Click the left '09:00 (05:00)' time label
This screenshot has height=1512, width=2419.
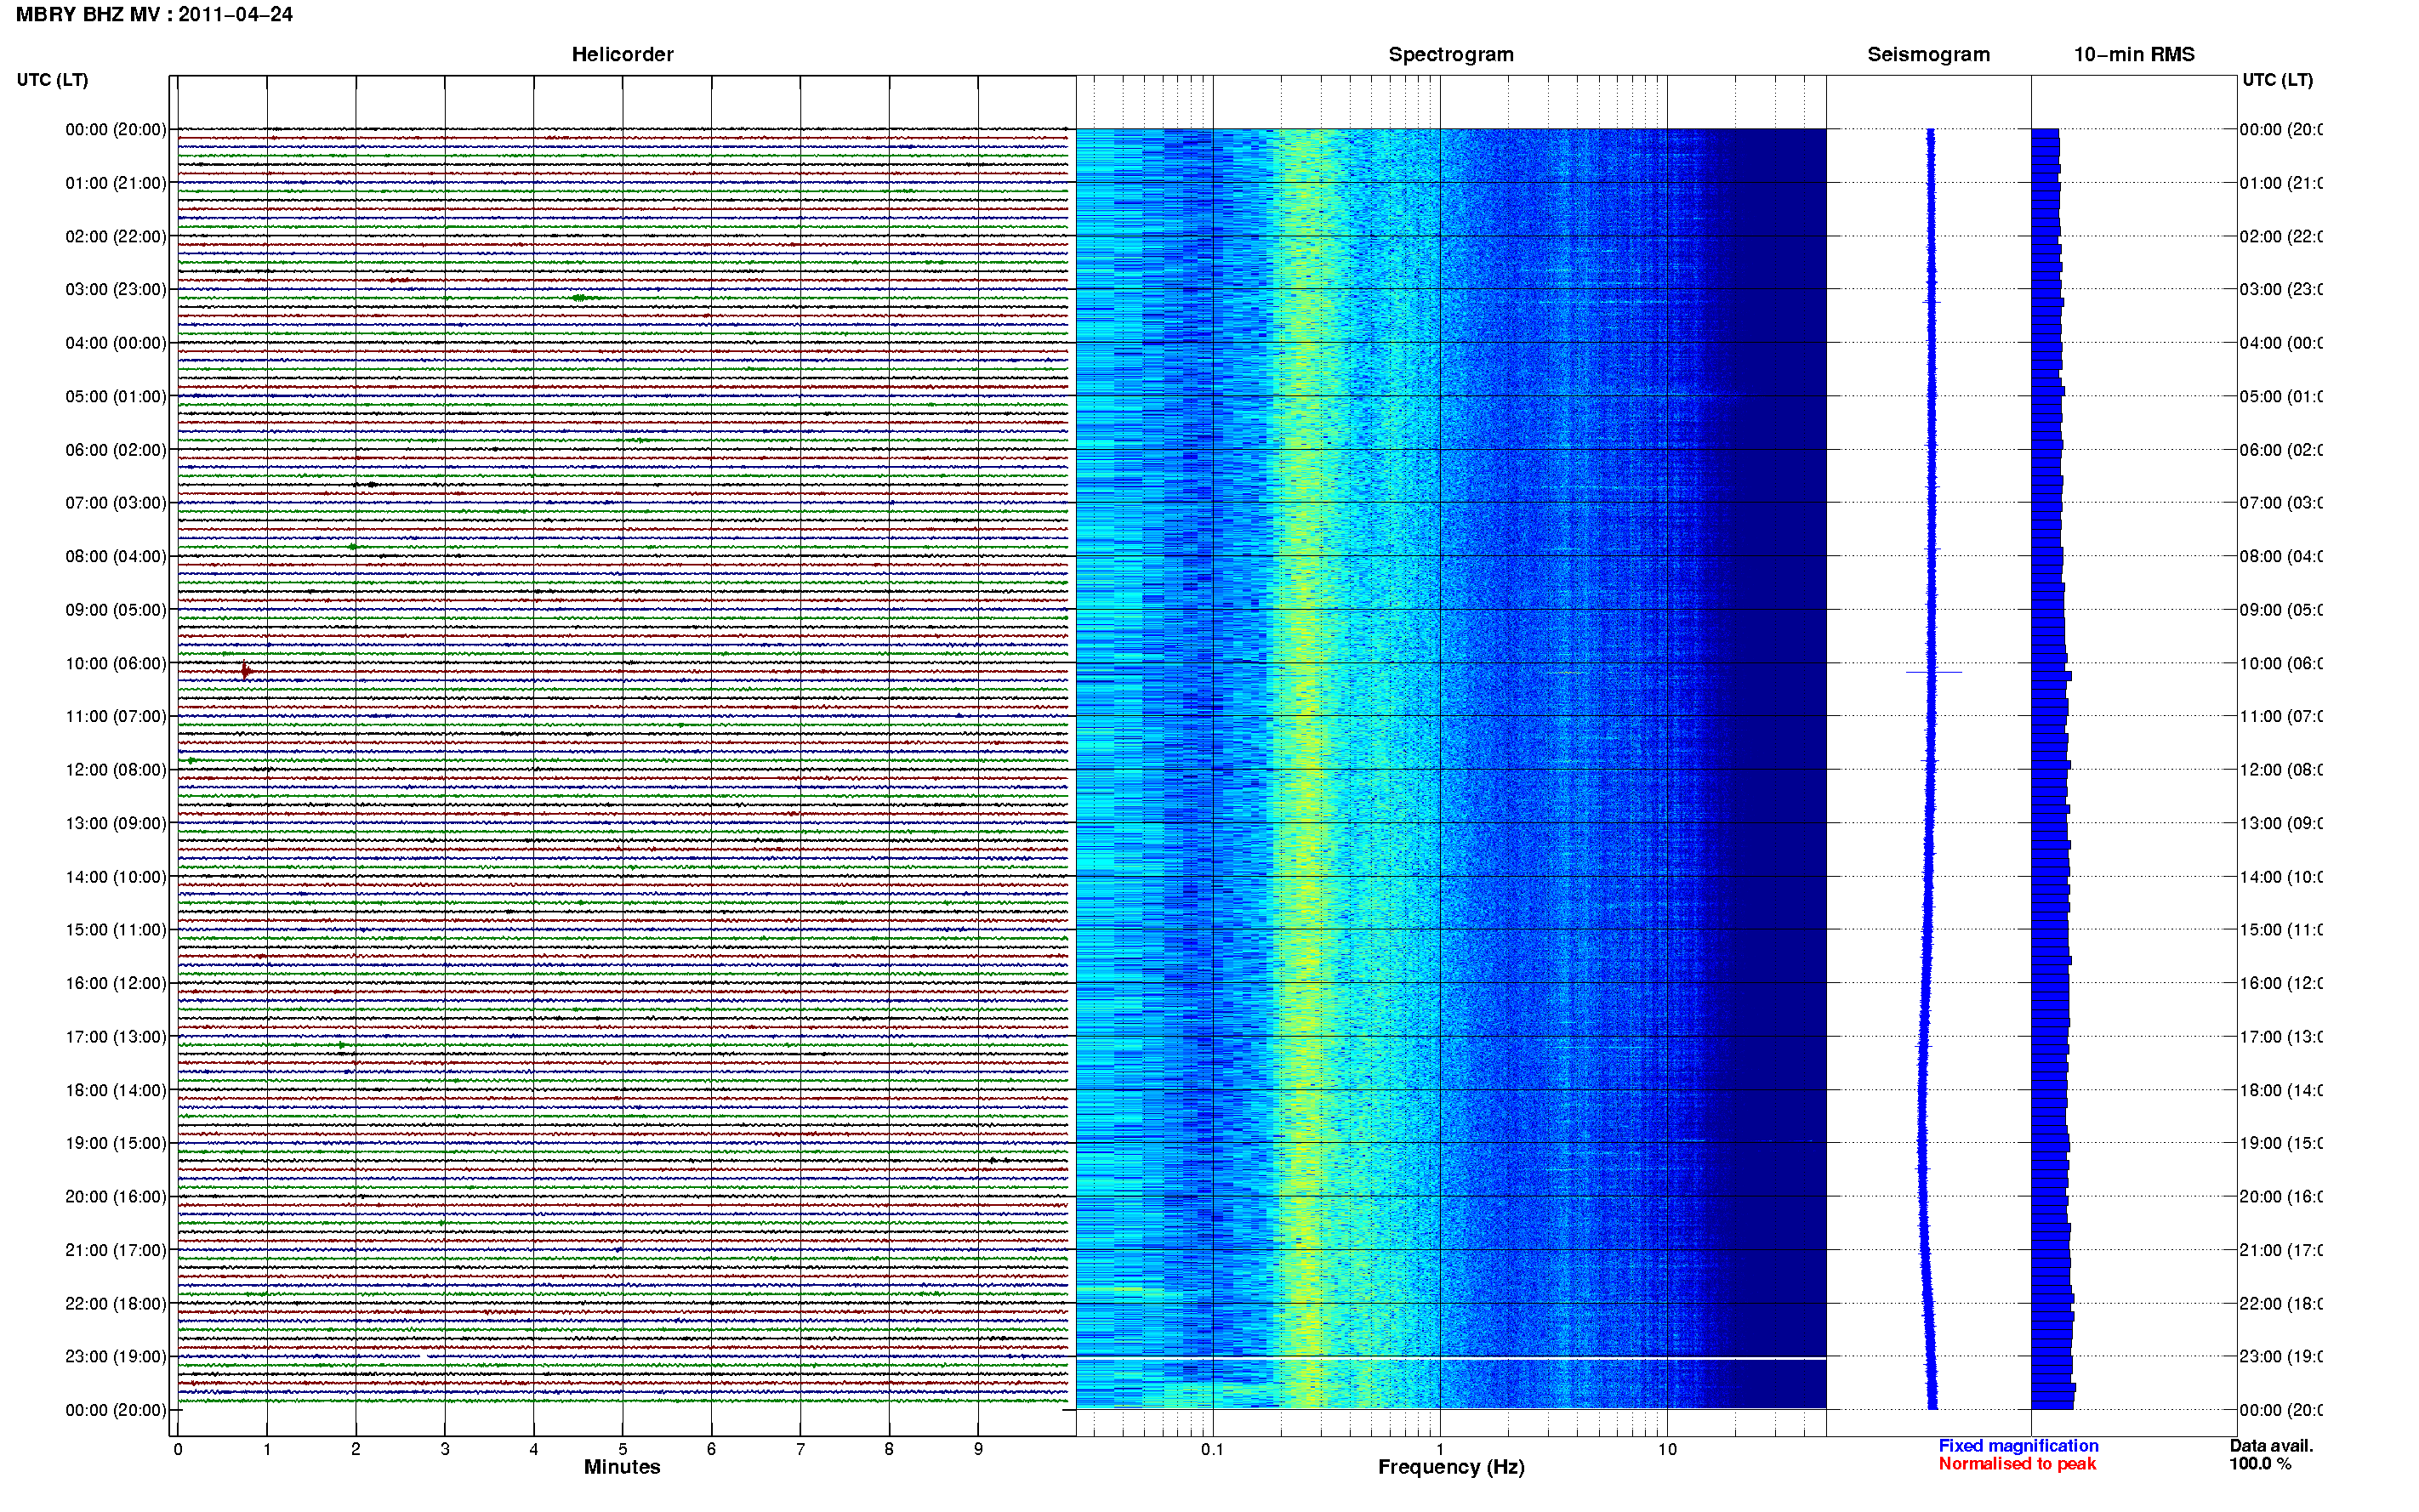coord(116,610)
